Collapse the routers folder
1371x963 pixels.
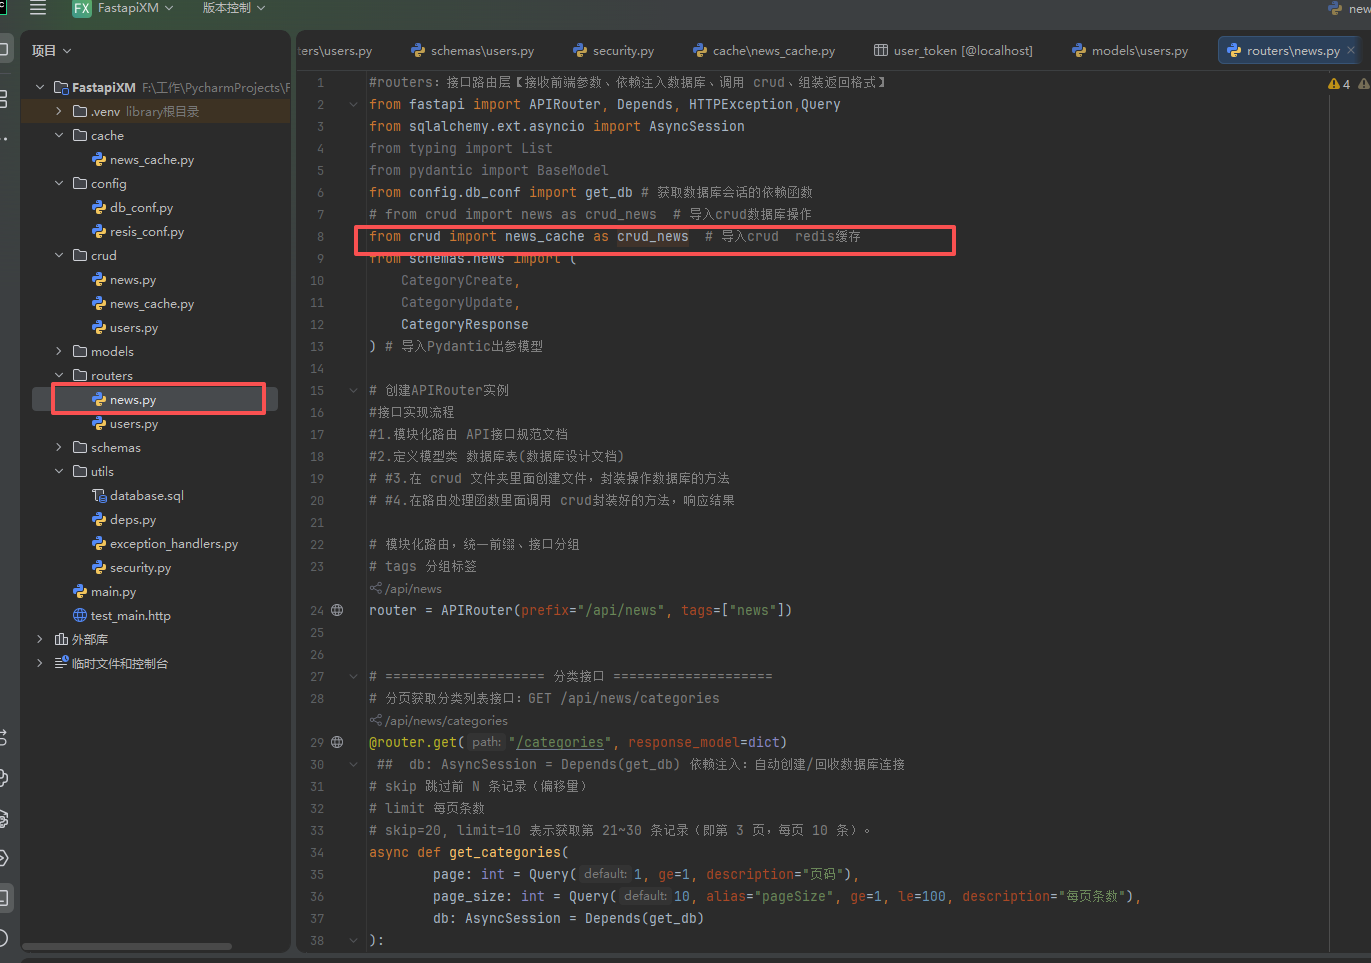[59, 376]
